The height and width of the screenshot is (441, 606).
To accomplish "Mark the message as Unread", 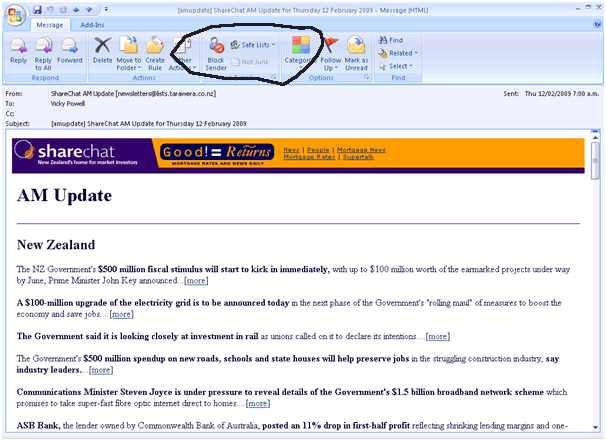I will (357, 50).
